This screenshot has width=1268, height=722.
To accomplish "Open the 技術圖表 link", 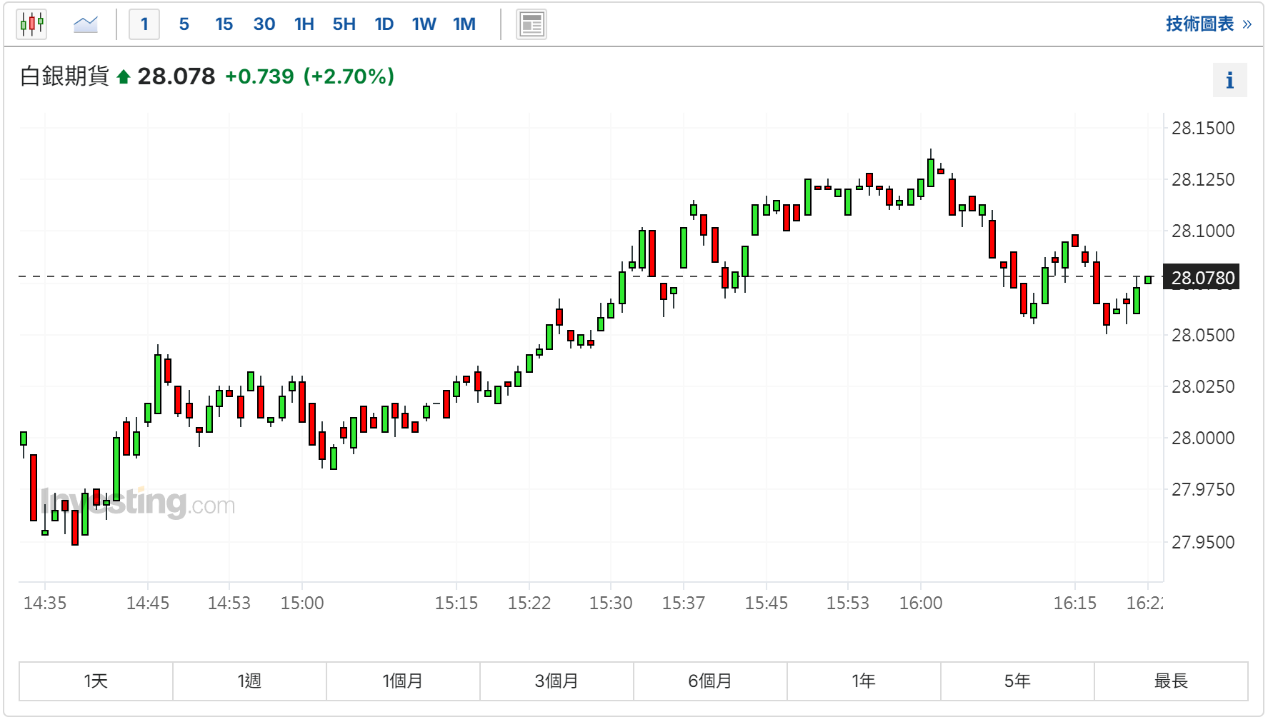I will click(1207, 24).
